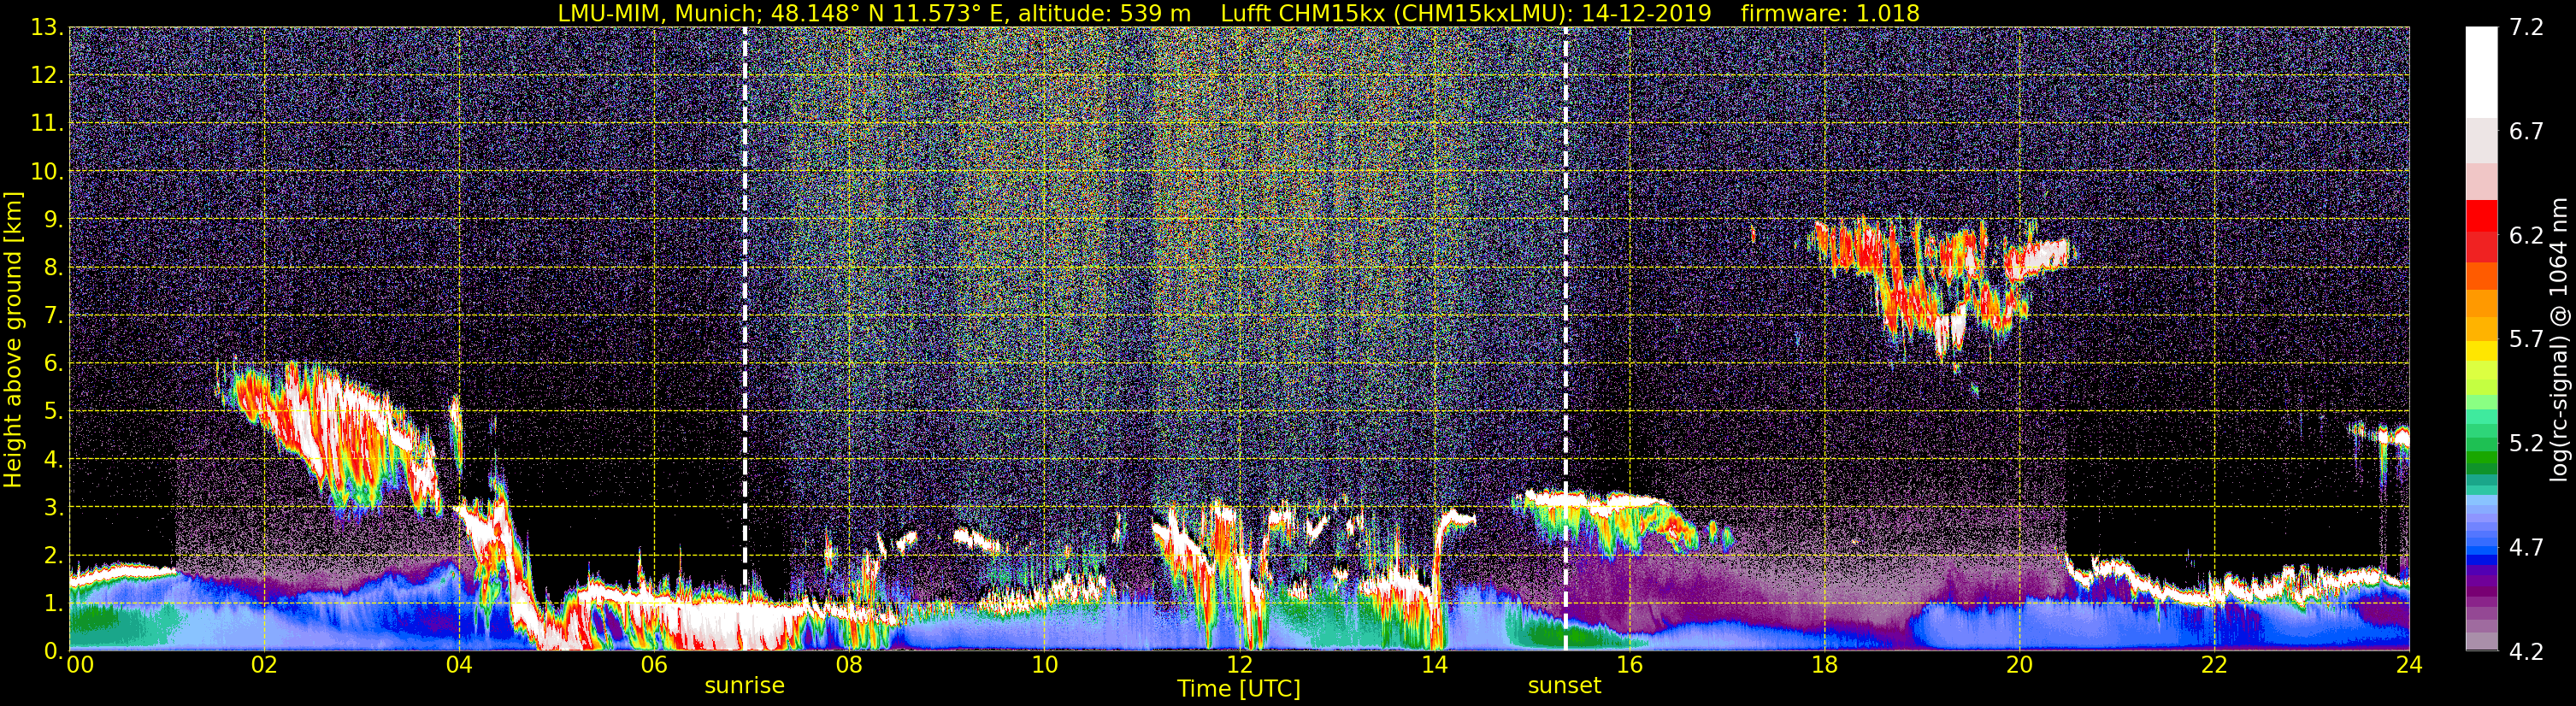Click the '18' time tick label

point(1824,665)
